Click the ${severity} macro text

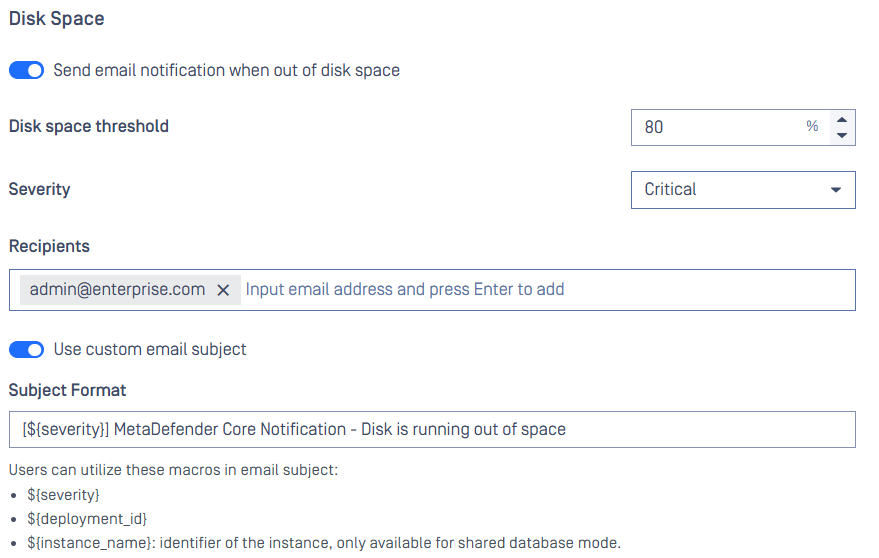[x=63, y=495]
